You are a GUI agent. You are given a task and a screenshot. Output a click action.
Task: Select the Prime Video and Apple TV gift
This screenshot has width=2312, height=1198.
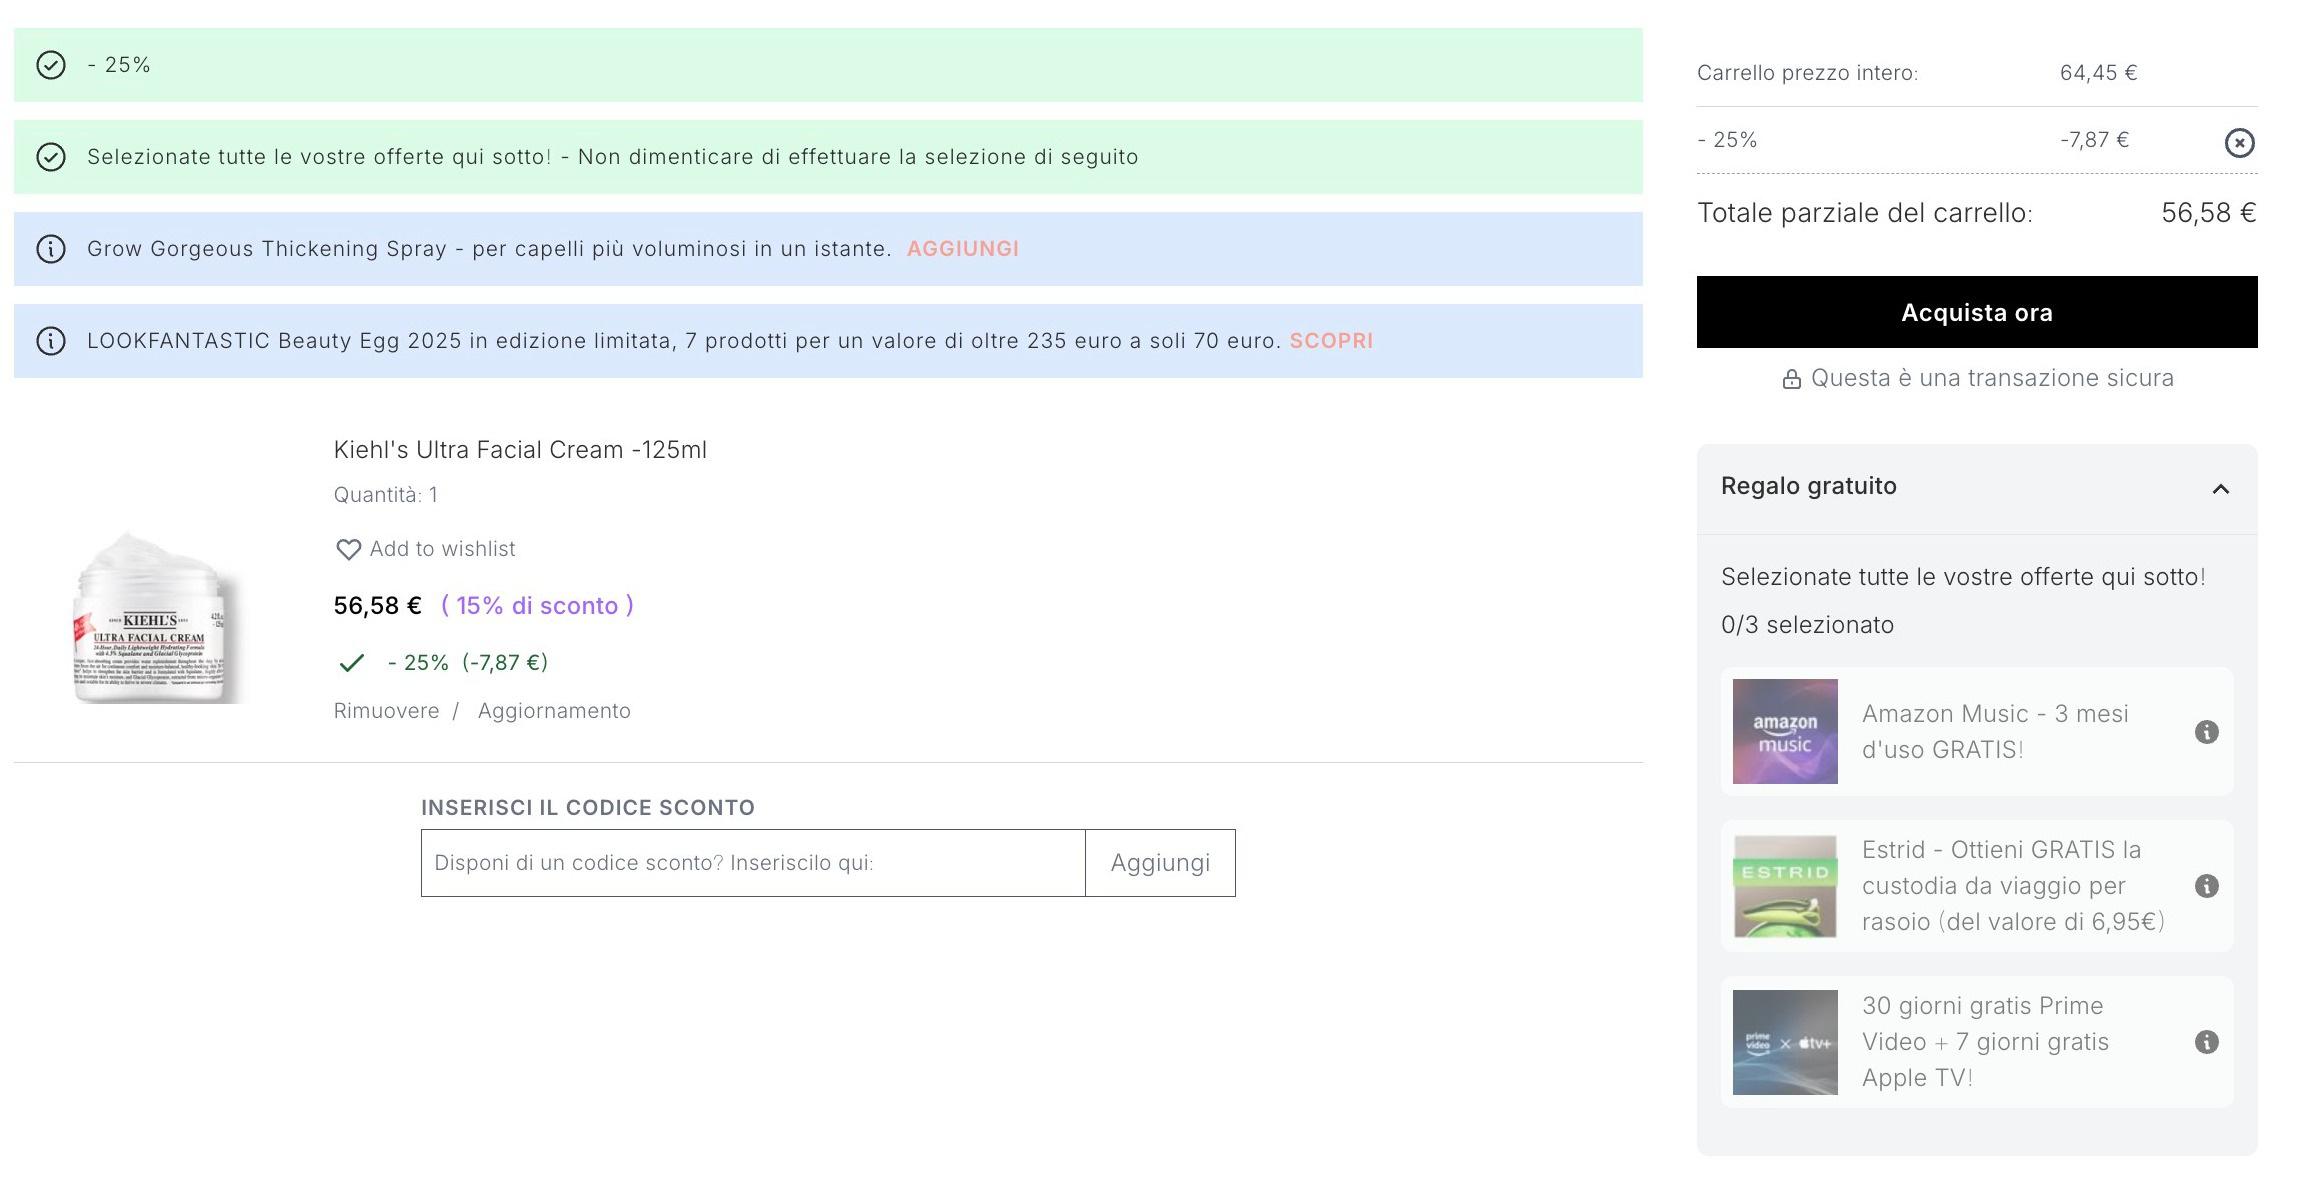point(1976,1042)
